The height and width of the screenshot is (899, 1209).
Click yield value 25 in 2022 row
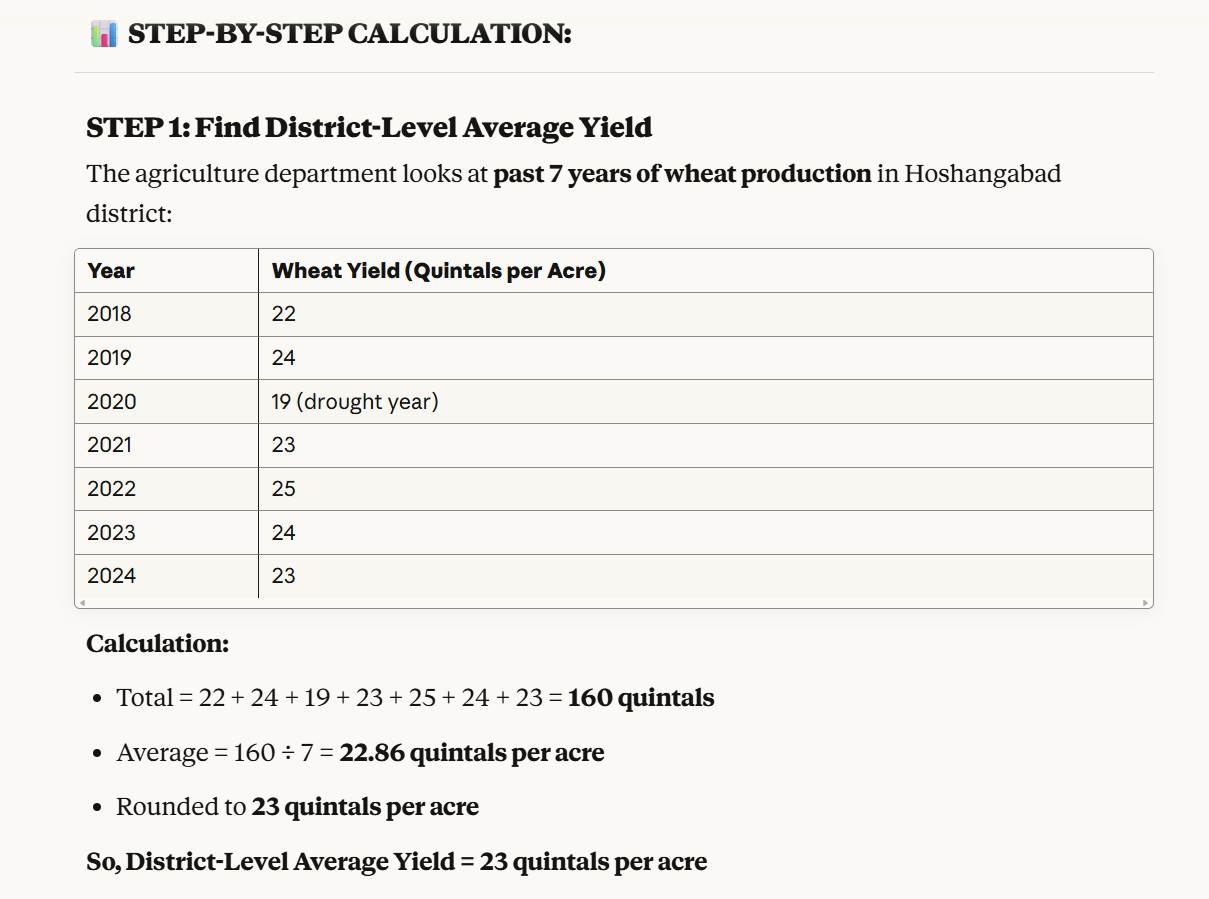(284, 489)
